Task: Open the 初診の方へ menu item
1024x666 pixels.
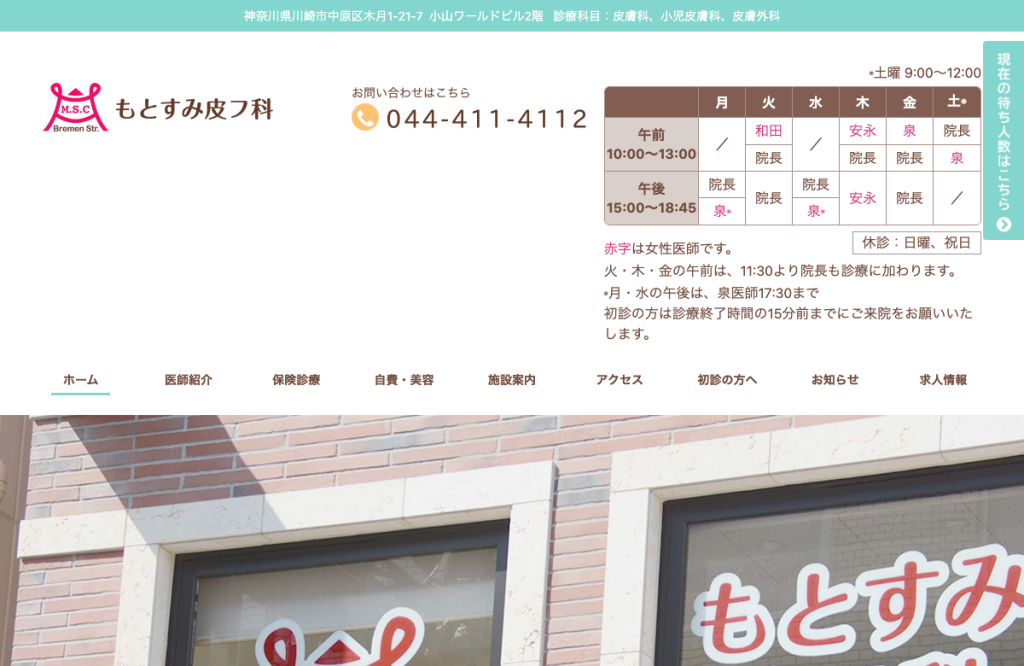Action: click(727, 380)
